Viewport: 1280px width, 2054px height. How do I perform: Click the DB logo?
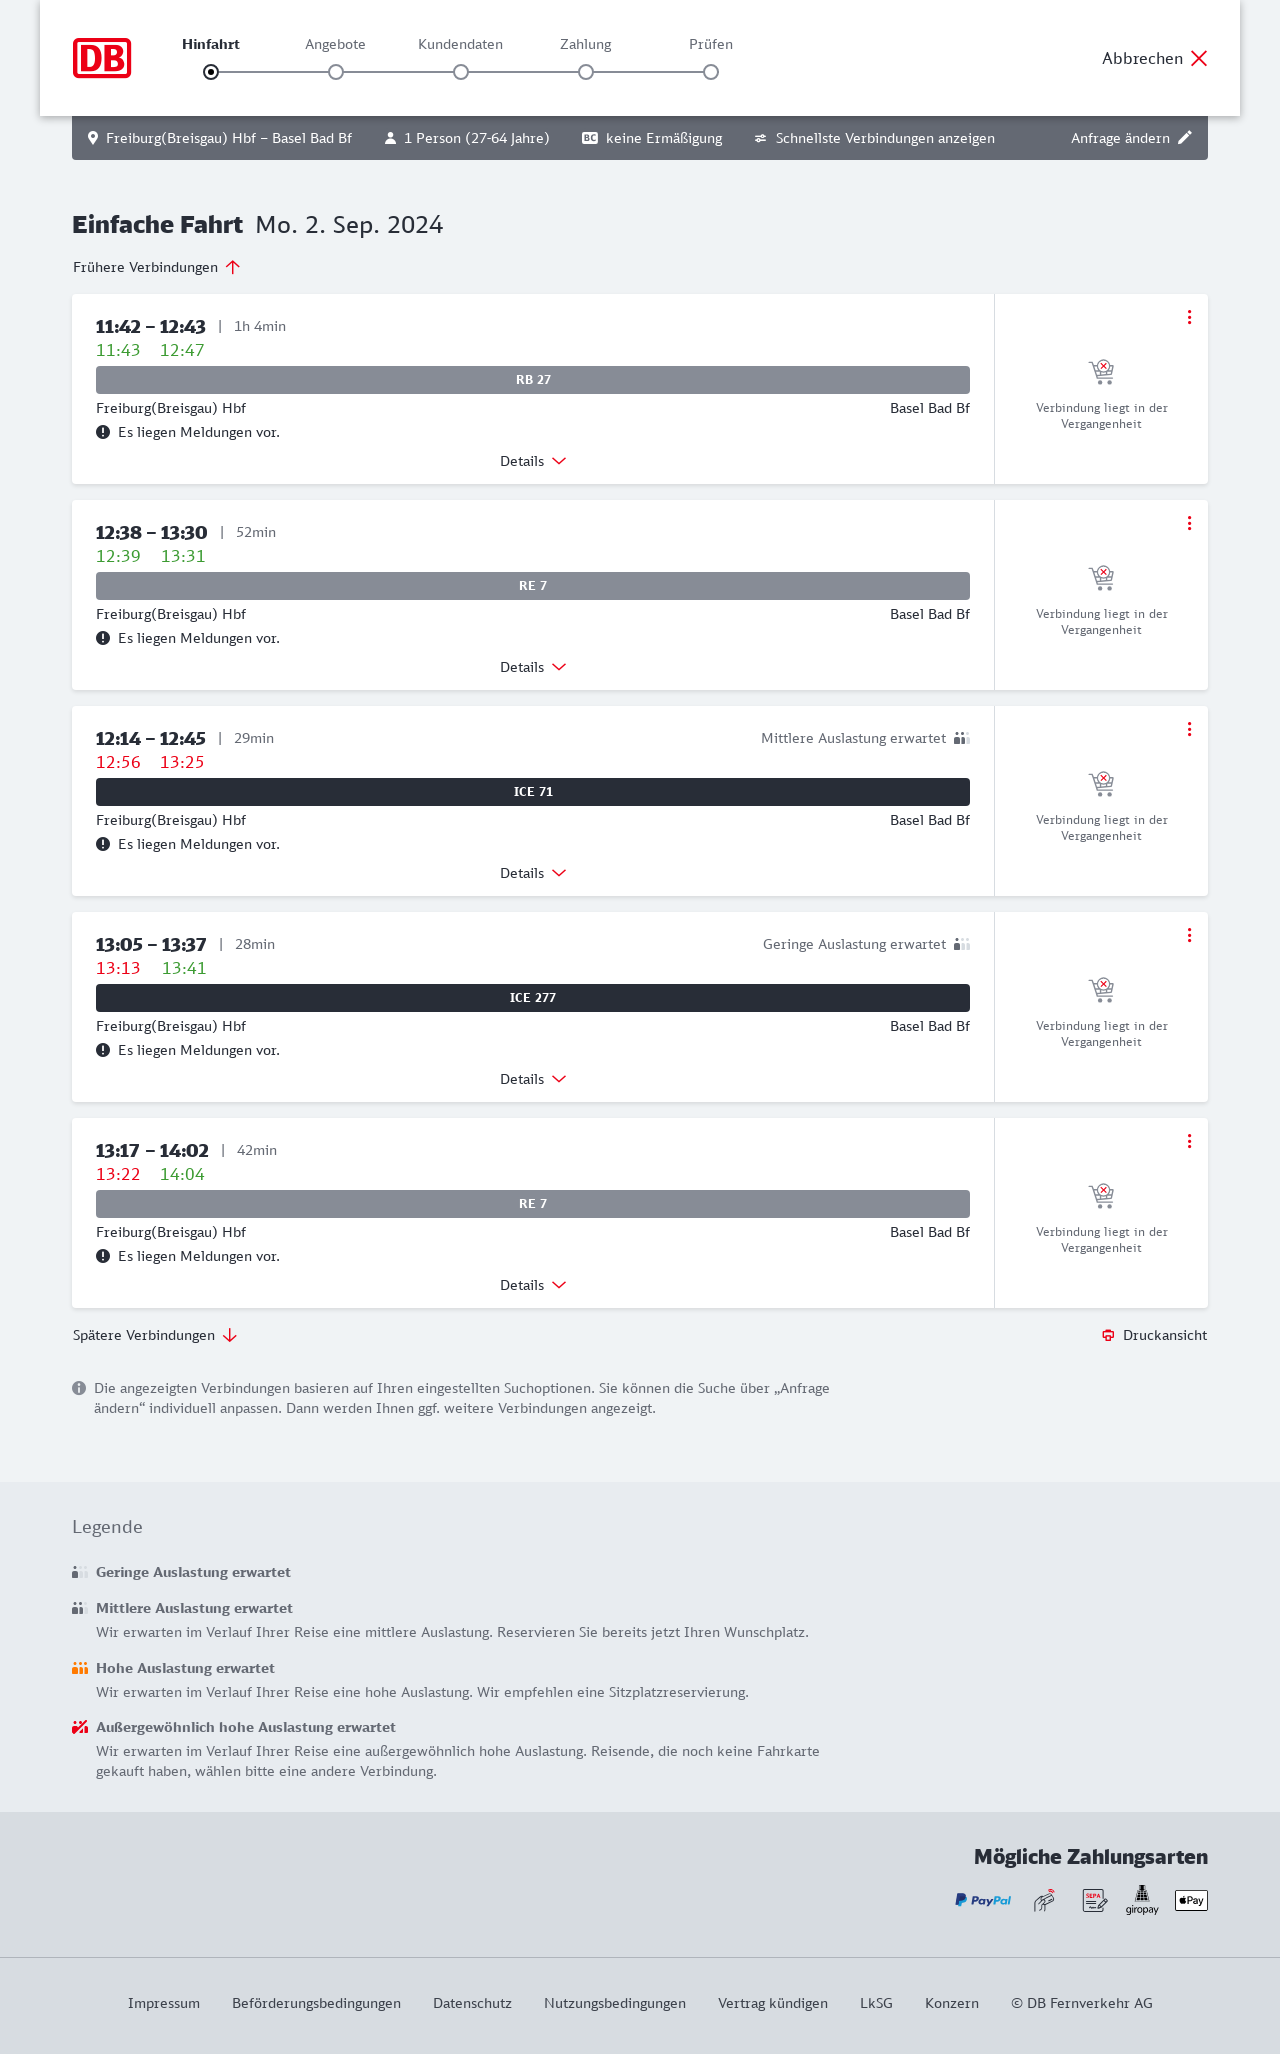pyautogui.click(x=102, y=58)
